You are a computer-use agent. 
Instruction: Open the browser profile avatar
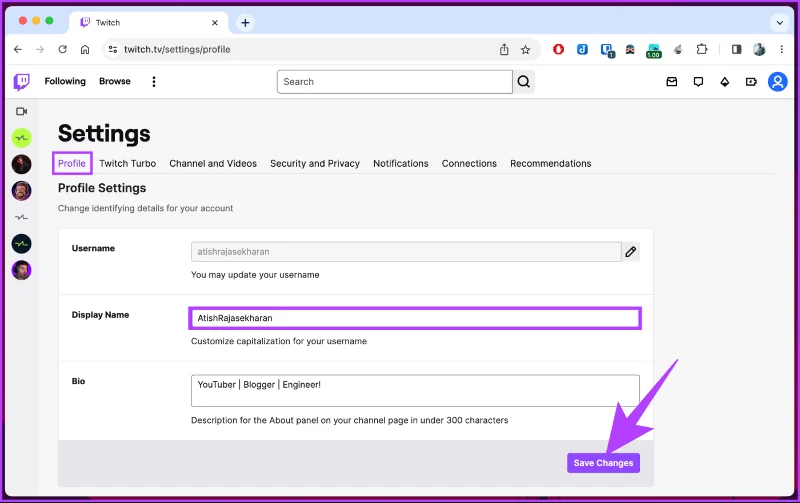point(759,49)
